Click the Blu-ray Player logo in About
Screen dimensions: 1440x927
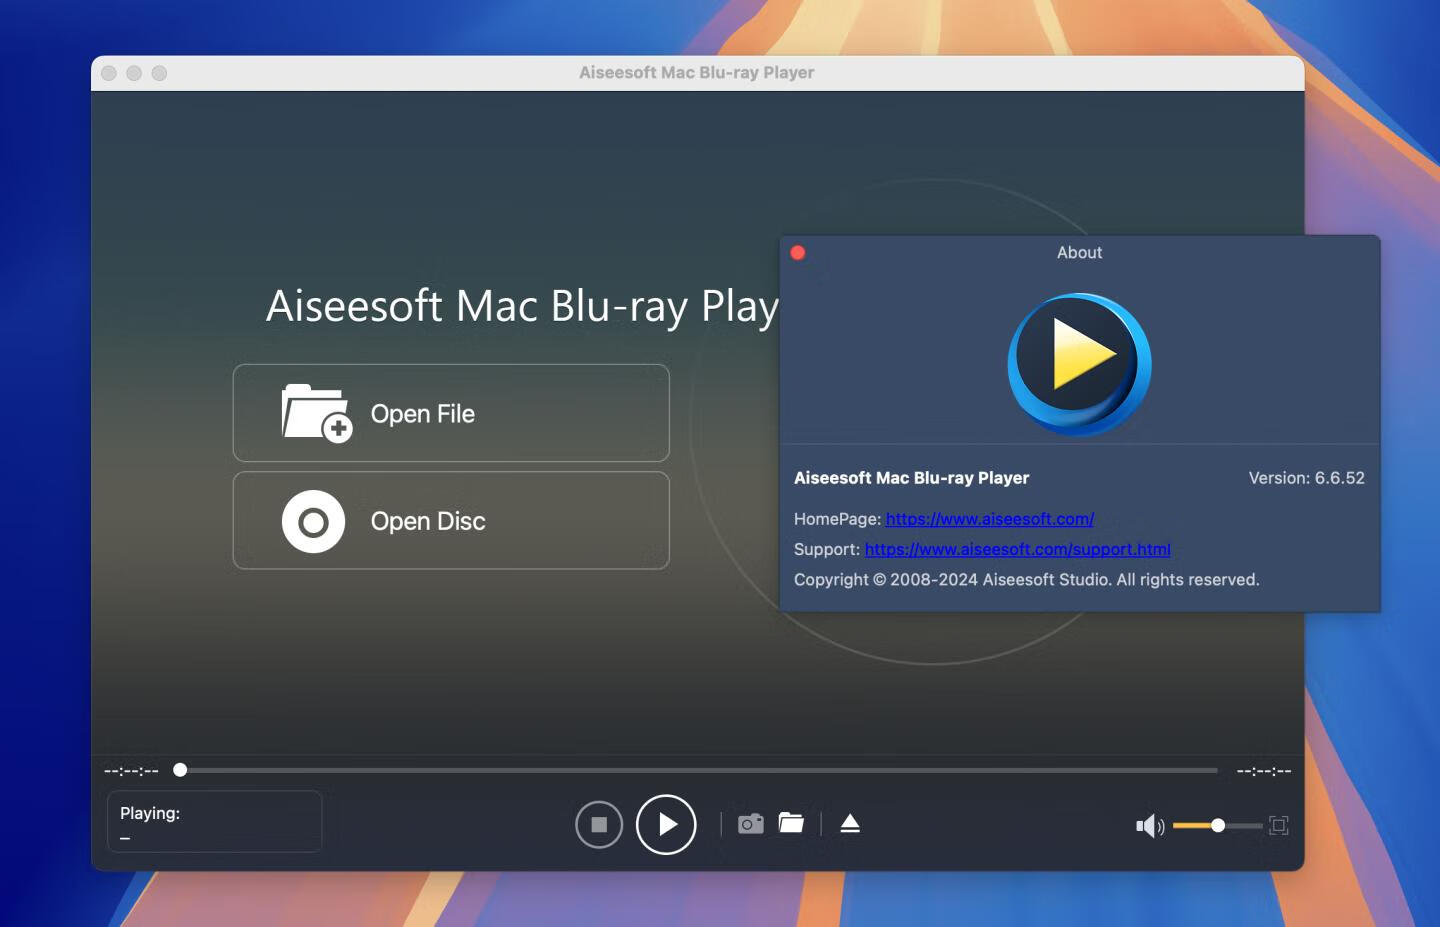1079,364
